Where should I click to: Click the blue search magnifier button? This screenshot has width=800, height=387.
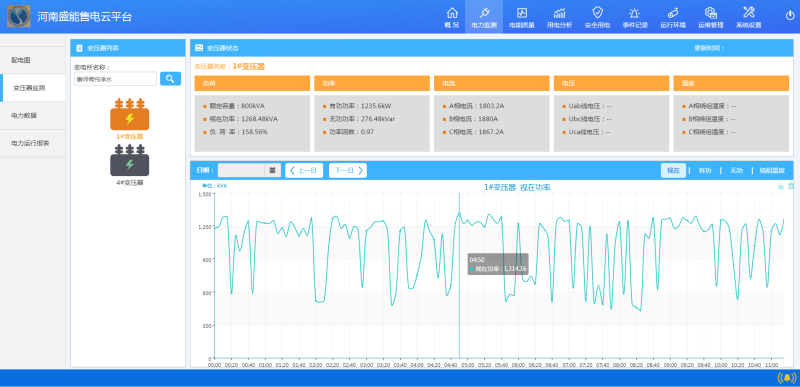coord(170,79)
